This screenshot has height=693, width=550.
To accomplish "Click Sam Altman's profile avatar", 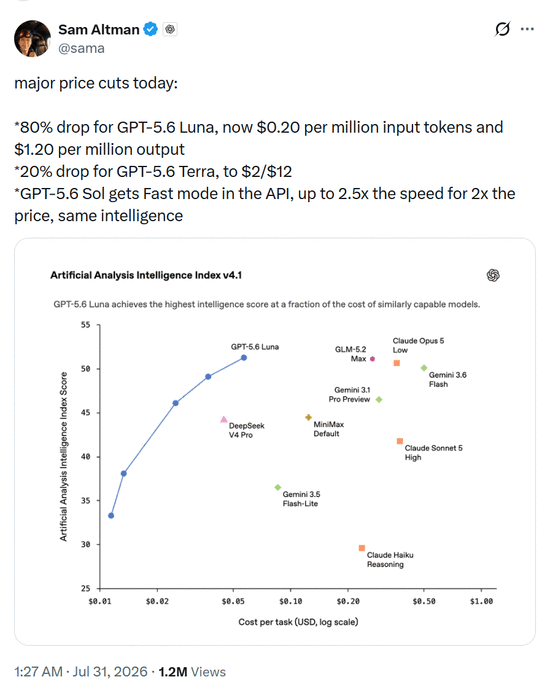I will (x=32, y=38).
